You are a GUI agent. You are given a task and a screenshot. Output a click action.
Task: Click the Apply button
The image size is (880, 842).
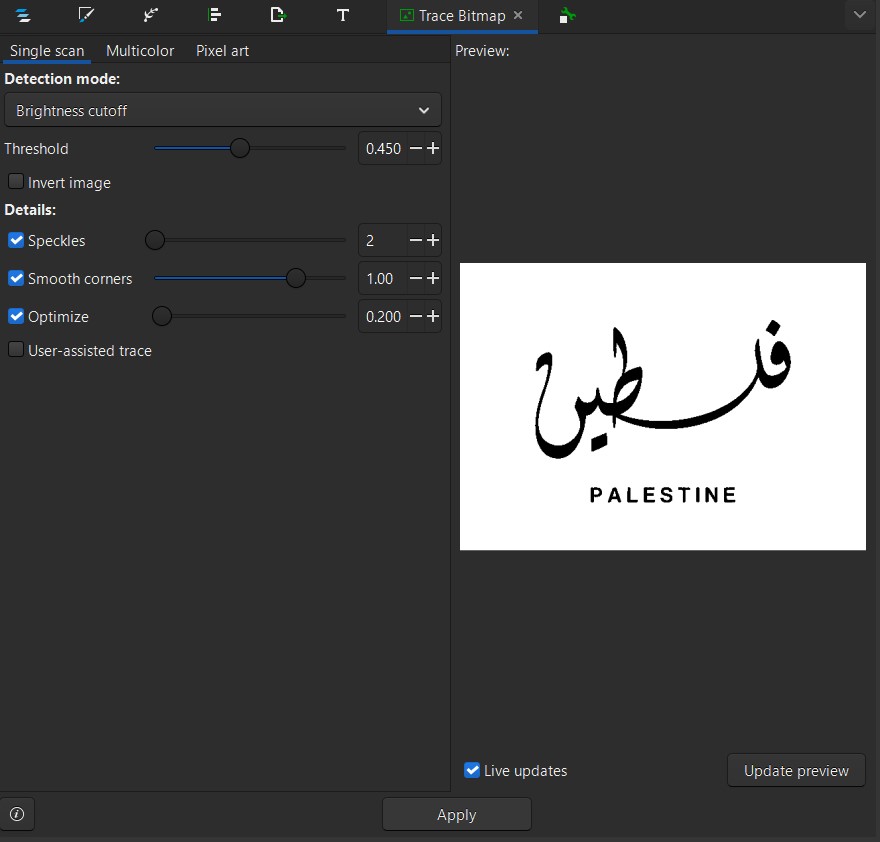point(456,814)
